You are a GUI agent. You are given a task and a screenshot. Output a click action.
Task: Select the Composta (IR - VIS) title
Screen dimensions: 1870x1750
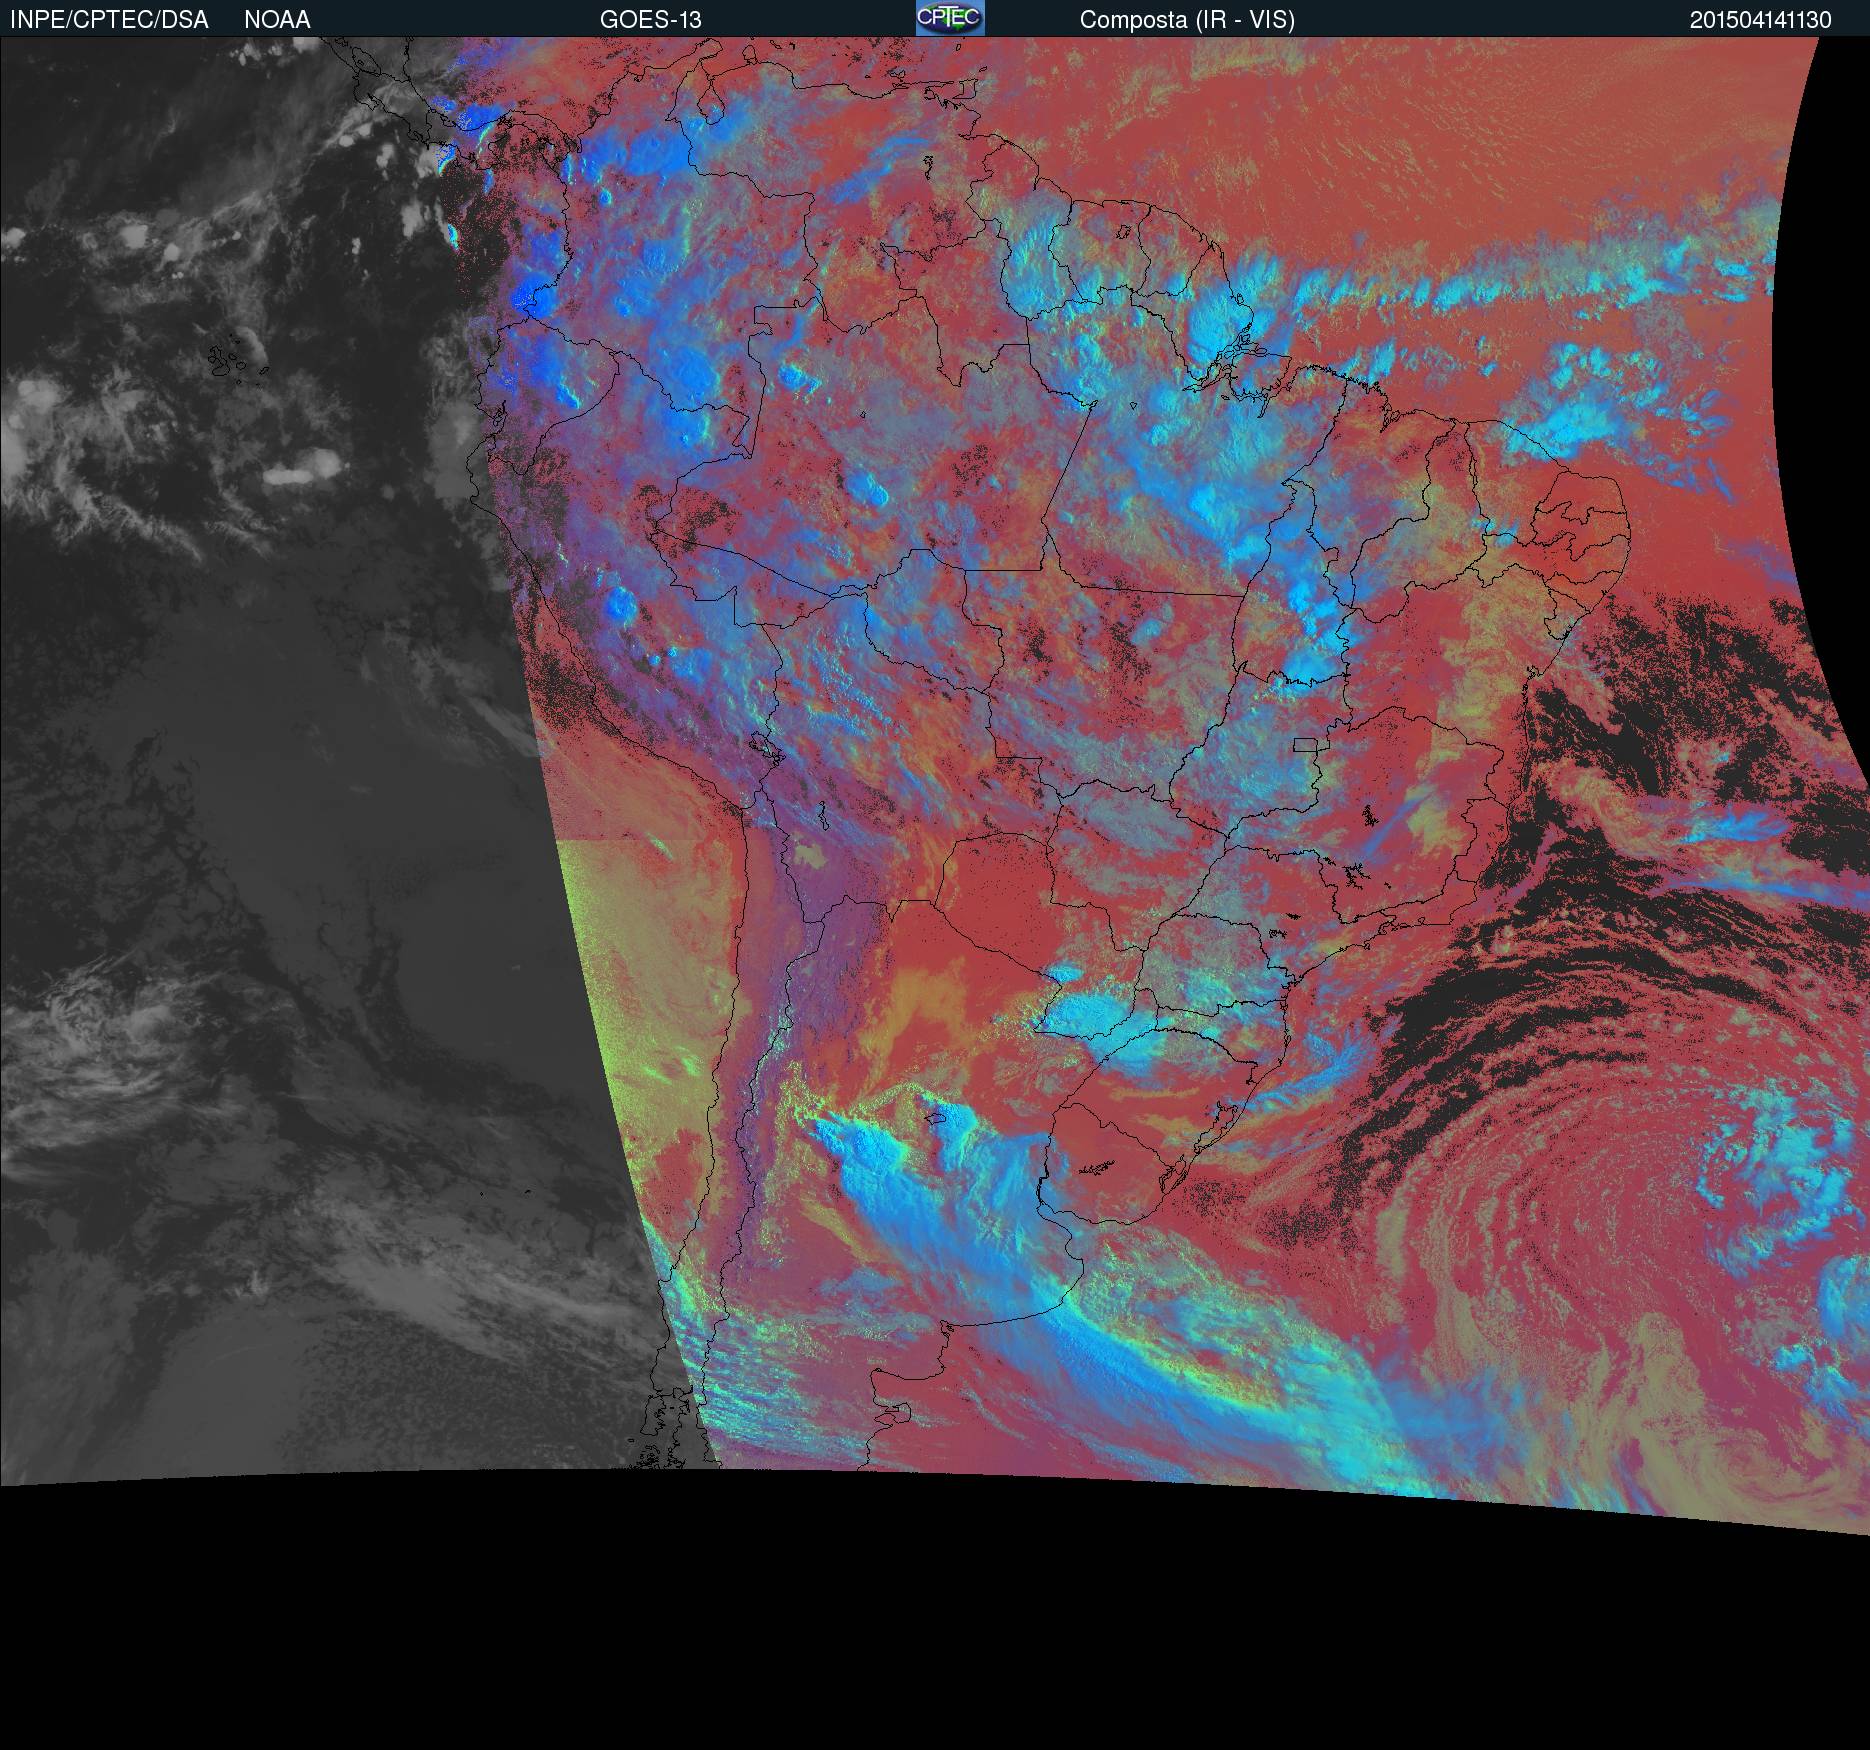coord(1187,20)
